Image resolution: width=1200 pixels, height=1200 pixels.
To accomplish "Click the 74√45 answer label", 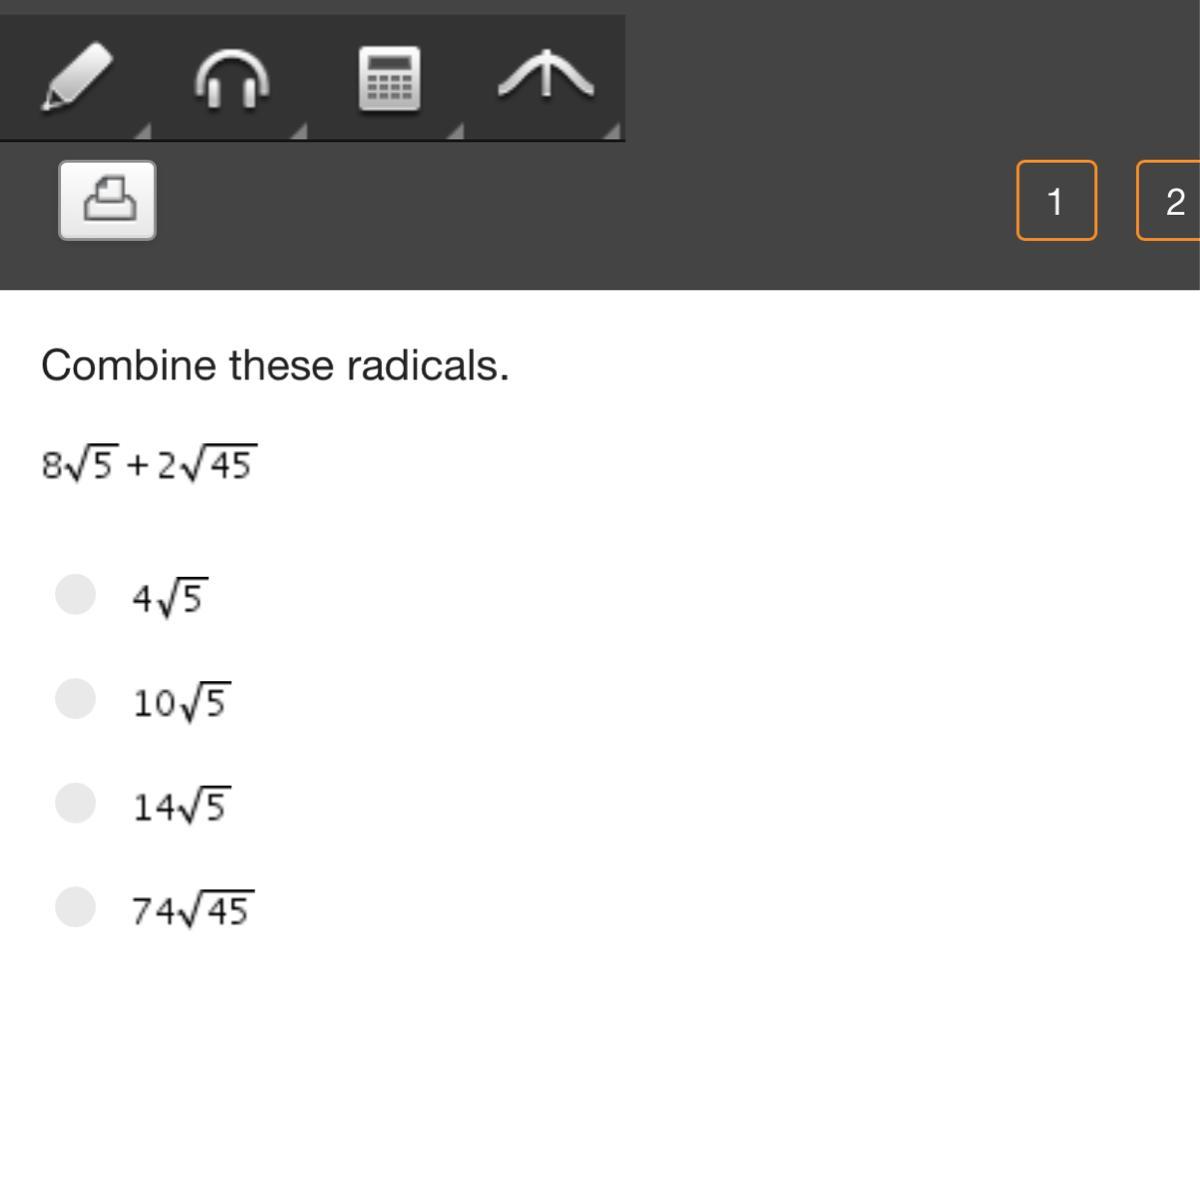I will pos(192,909).
